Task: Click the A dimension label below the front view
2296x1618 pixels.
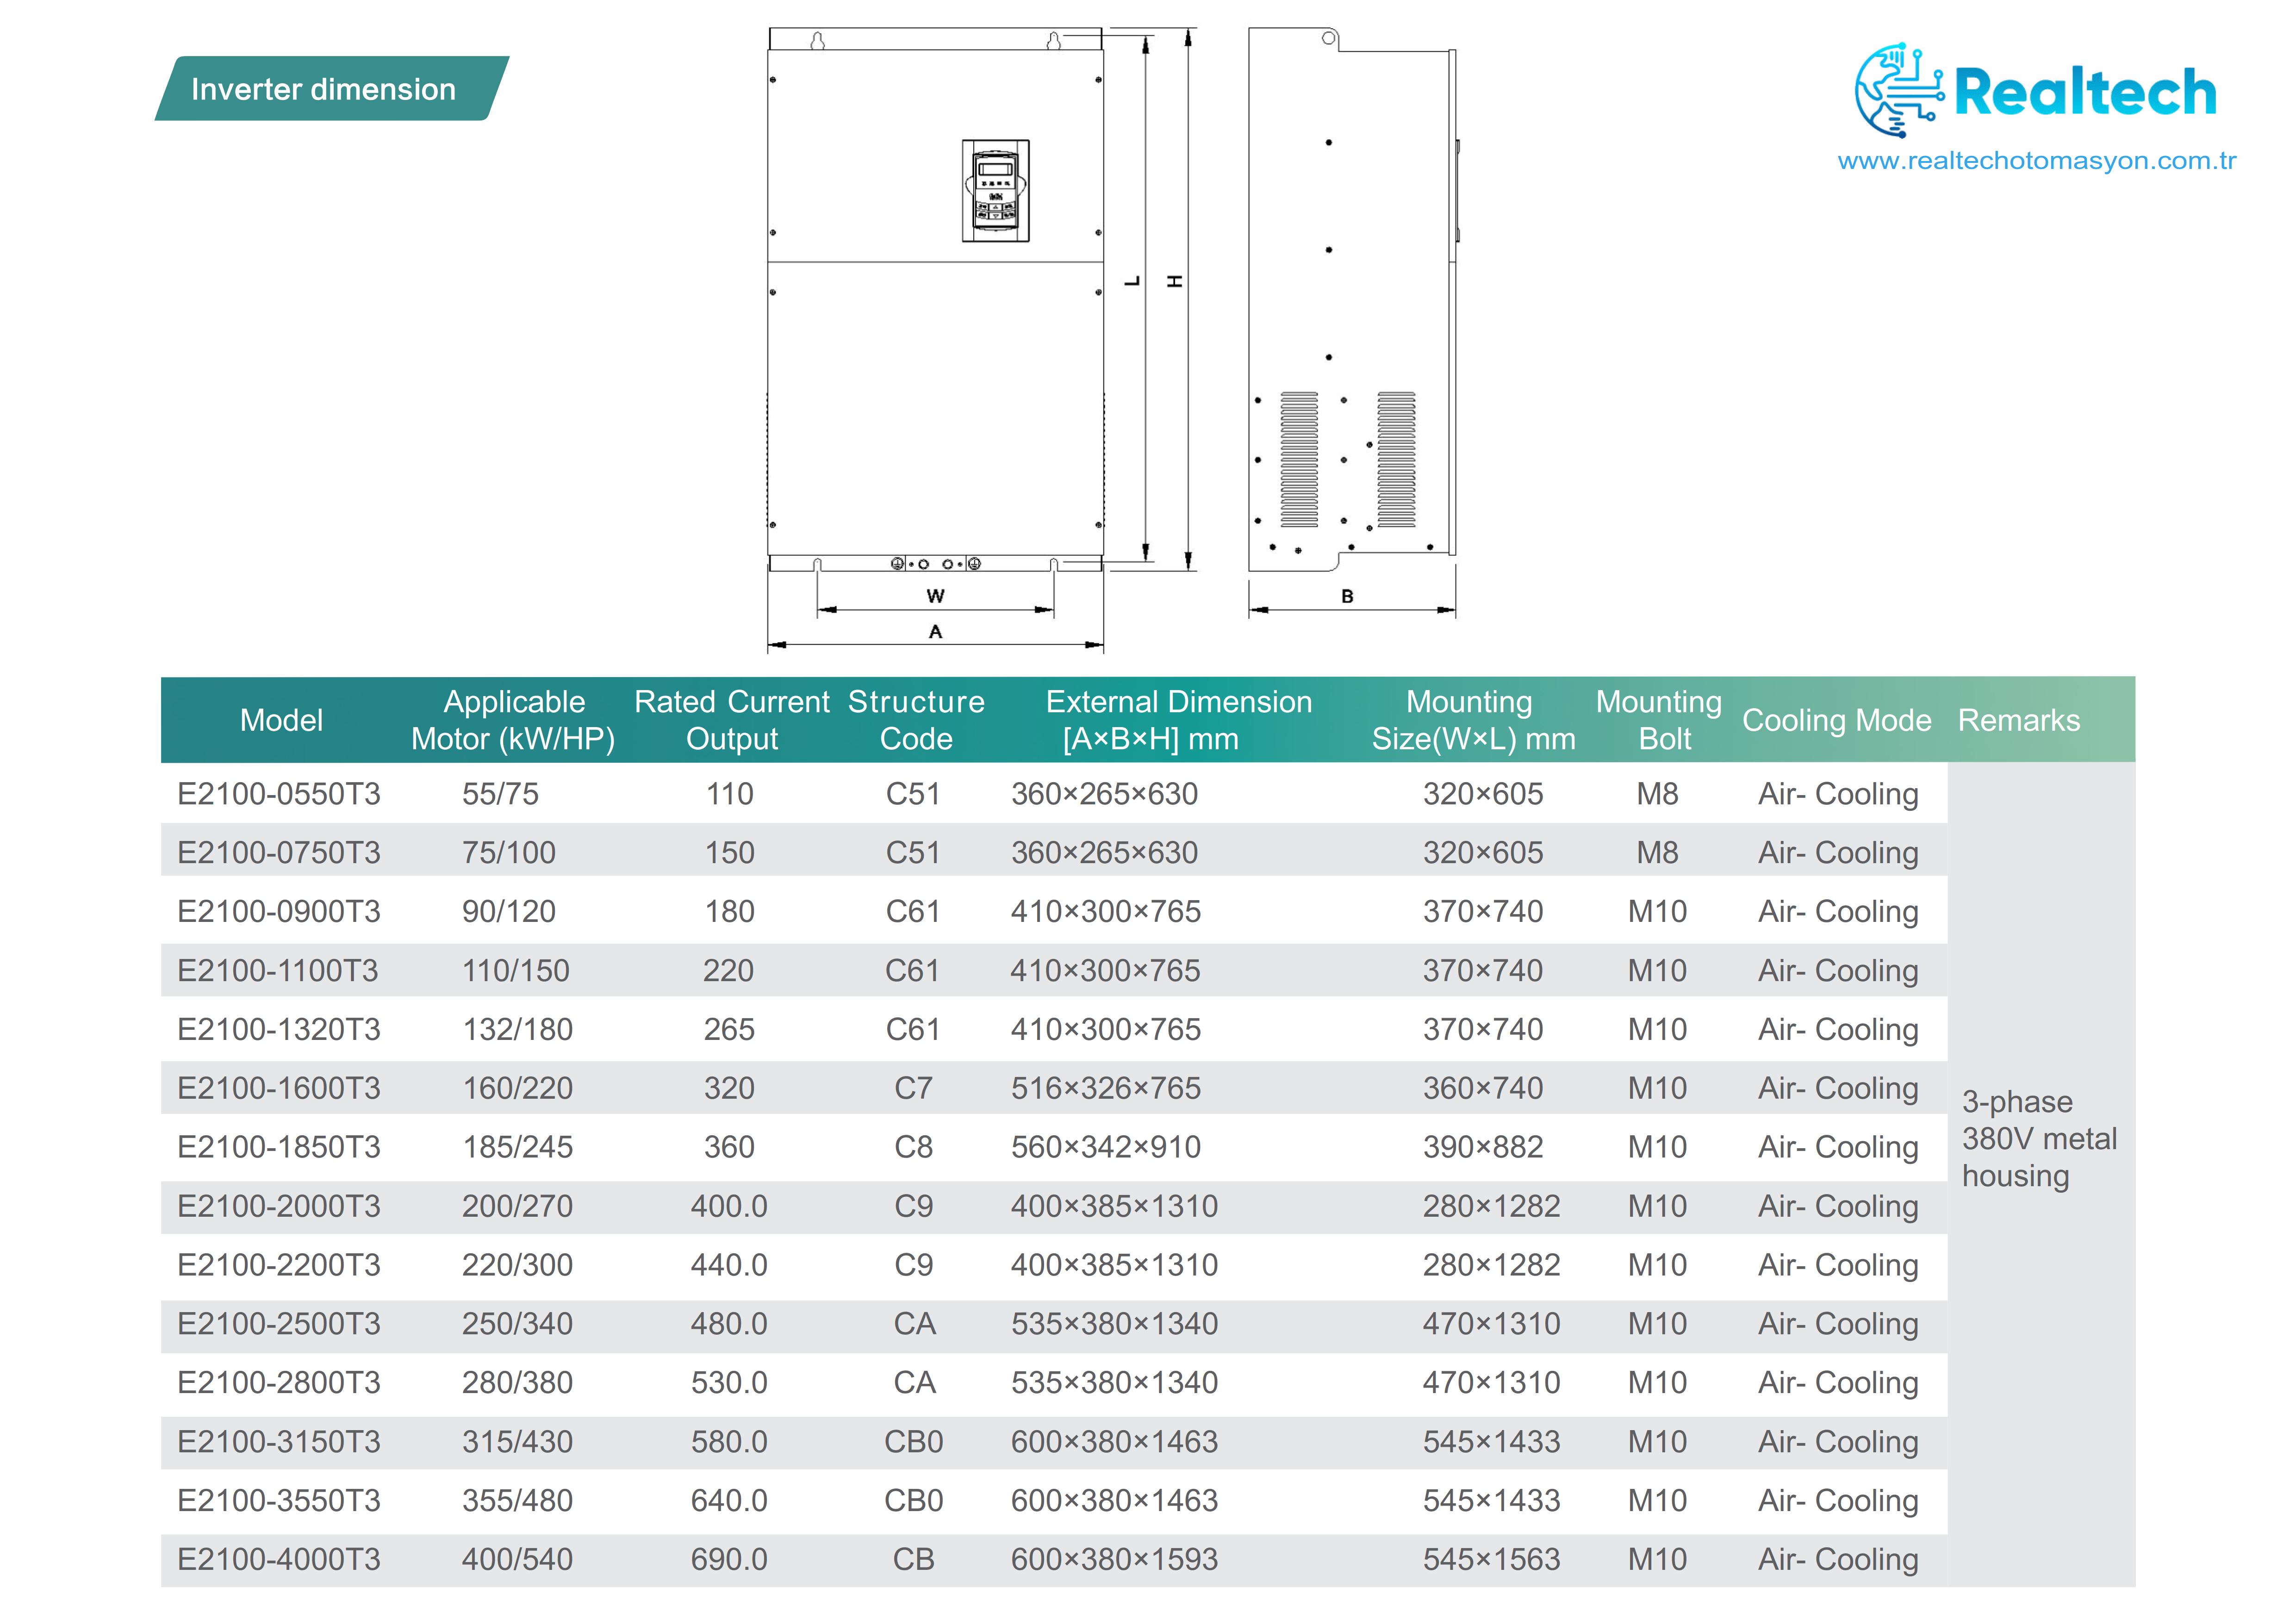Action: point(935,632)
